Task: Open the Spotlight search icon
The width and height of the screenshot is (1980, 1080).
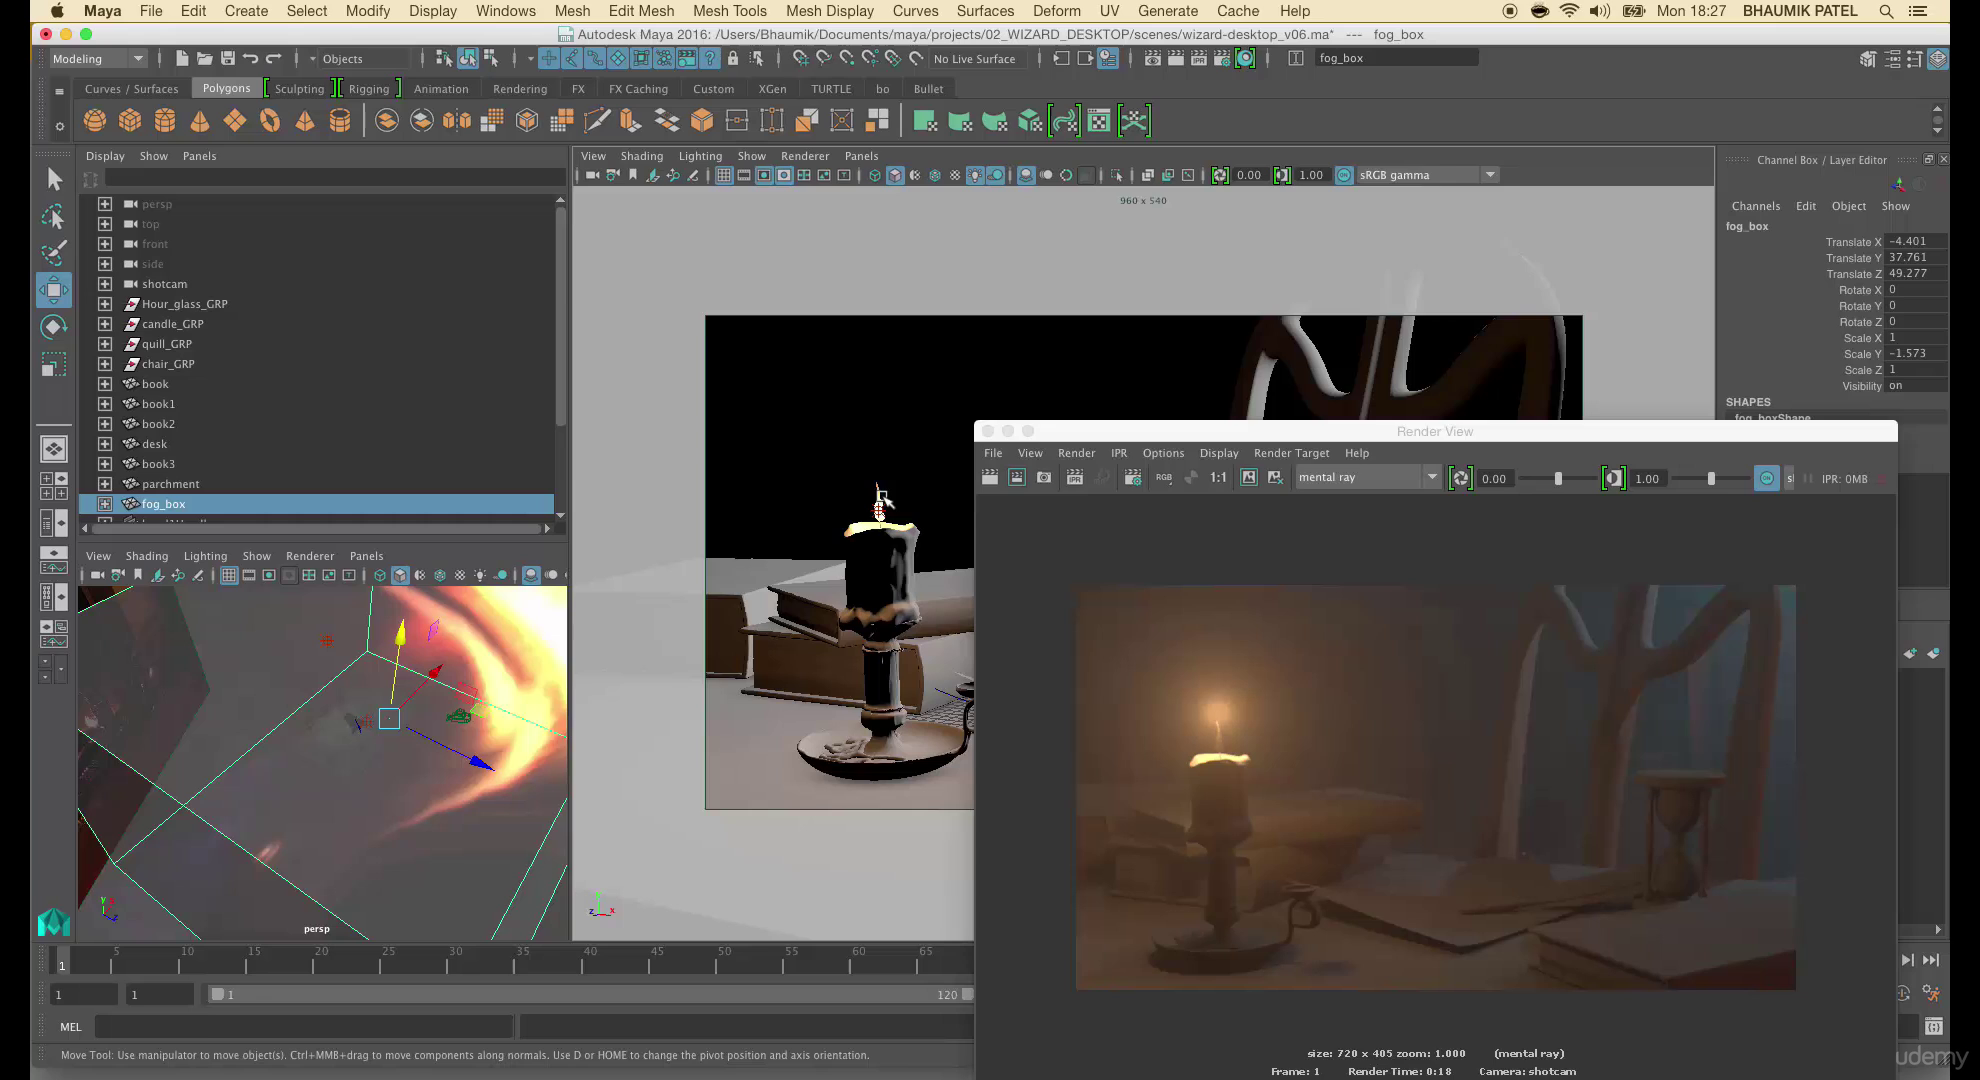Action: tap(1886, 11)
